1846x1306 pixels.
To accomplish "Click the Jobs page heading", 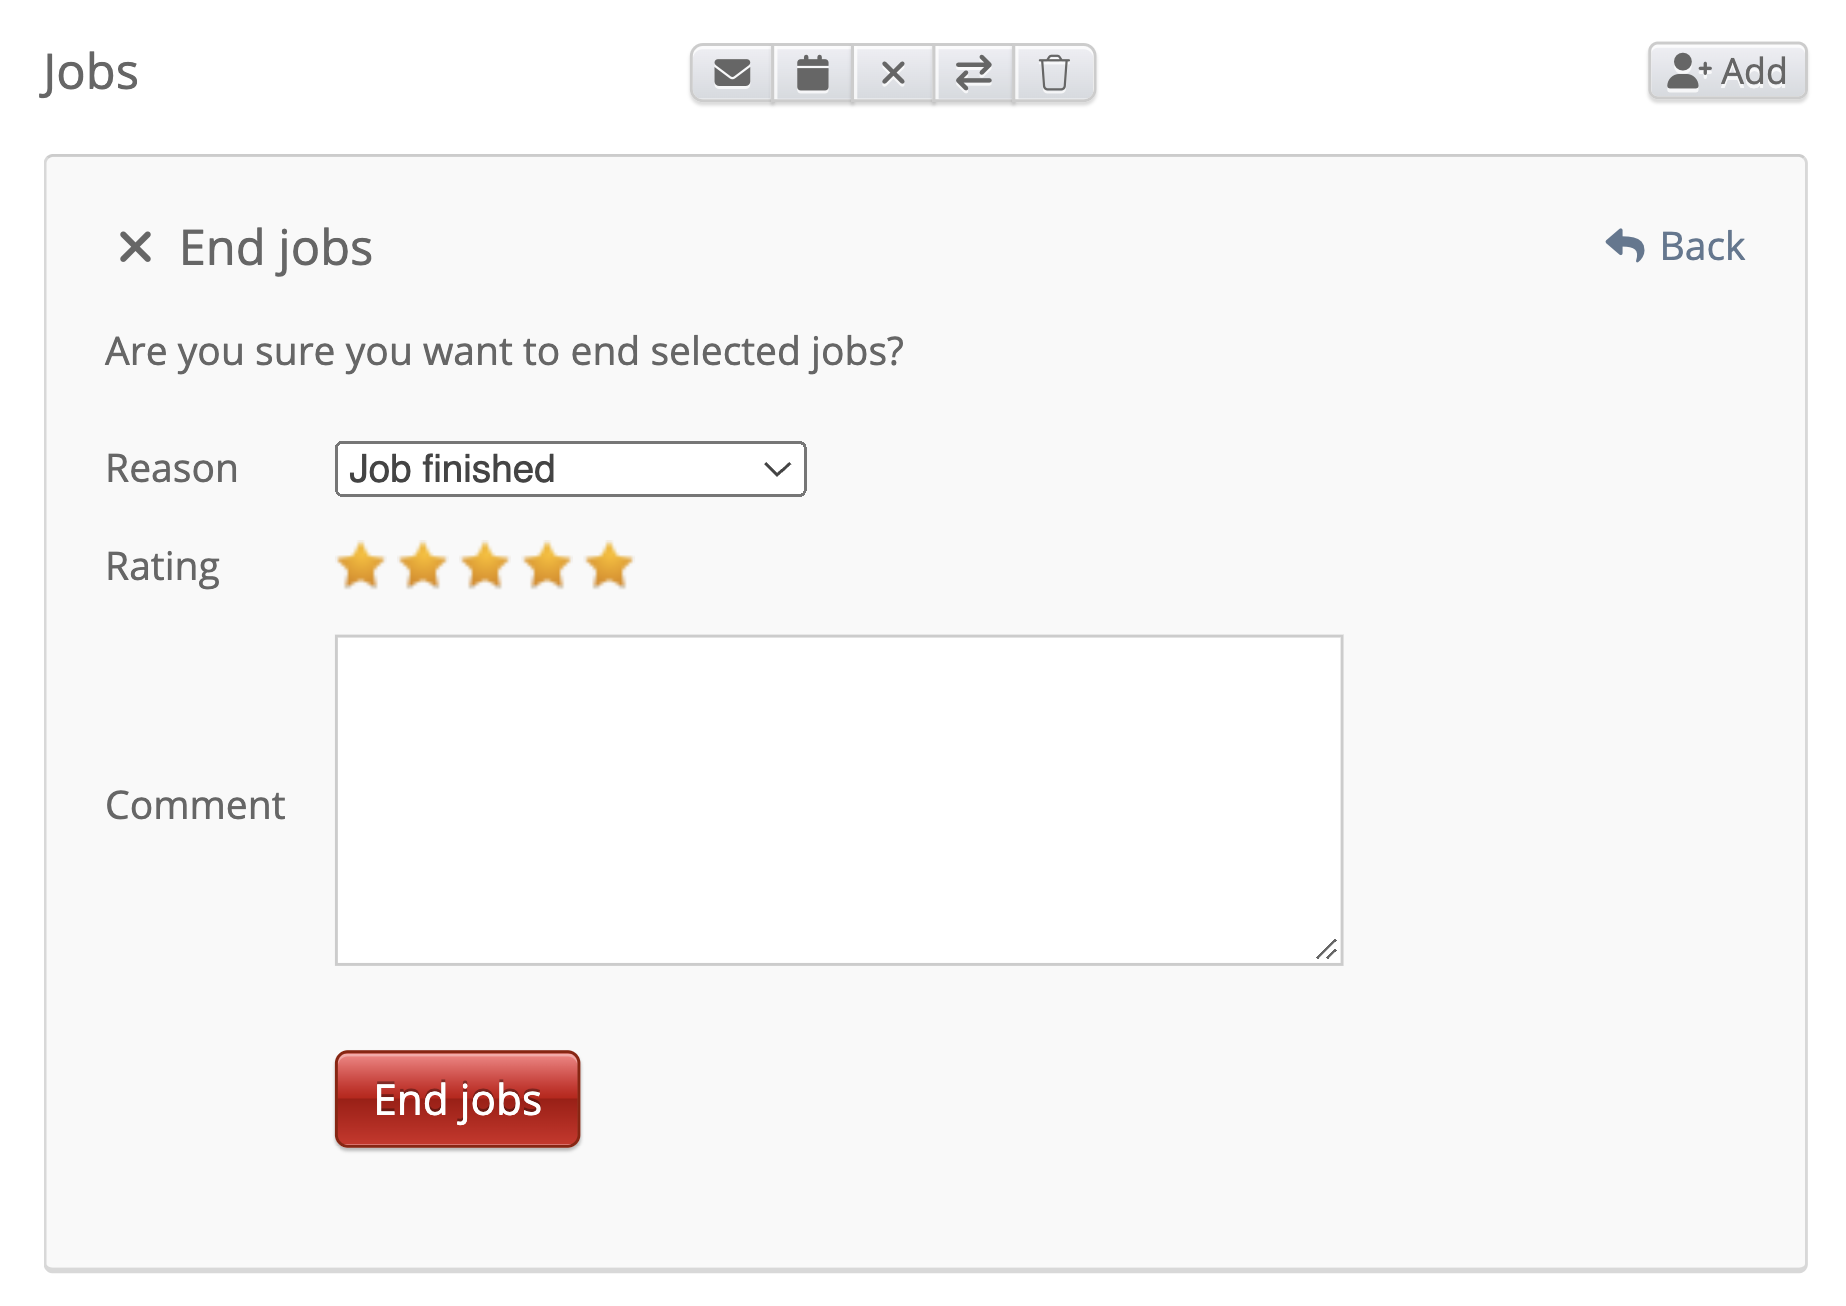I will coord(90,72).
